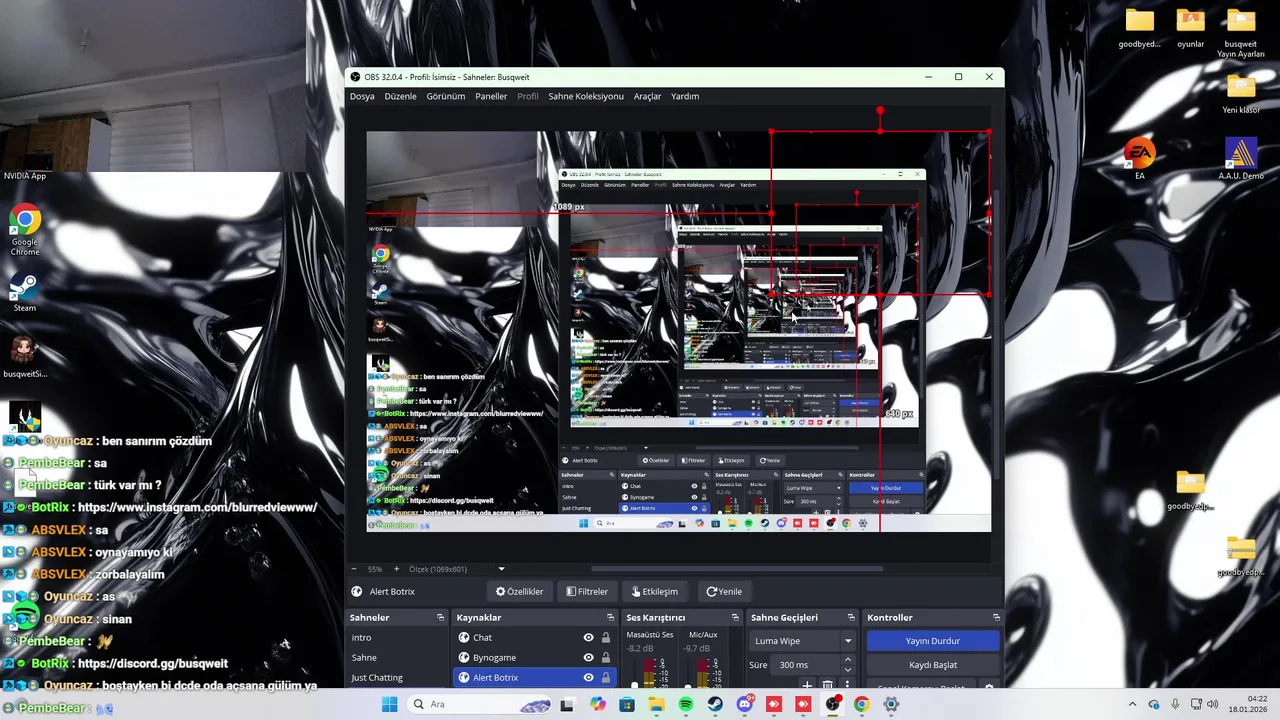This screenshot has height=720, width=1280.
Task: Open Filtreler for the source
Action: click(587, 591)
